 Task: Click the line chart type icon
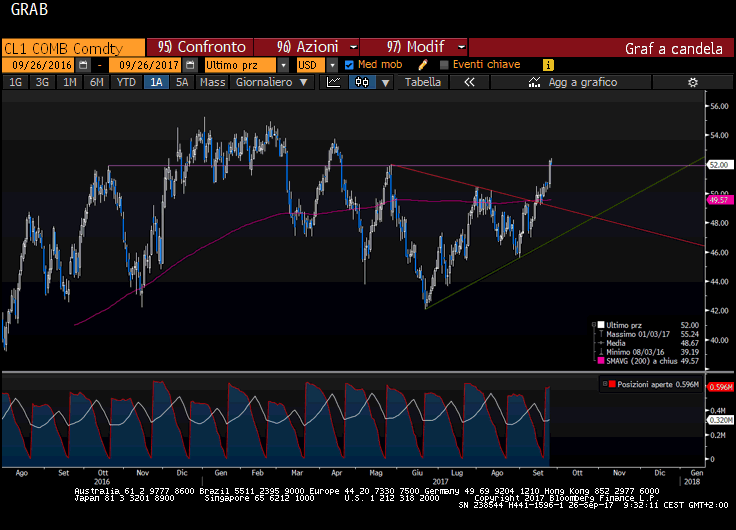(x=334, y=82)
